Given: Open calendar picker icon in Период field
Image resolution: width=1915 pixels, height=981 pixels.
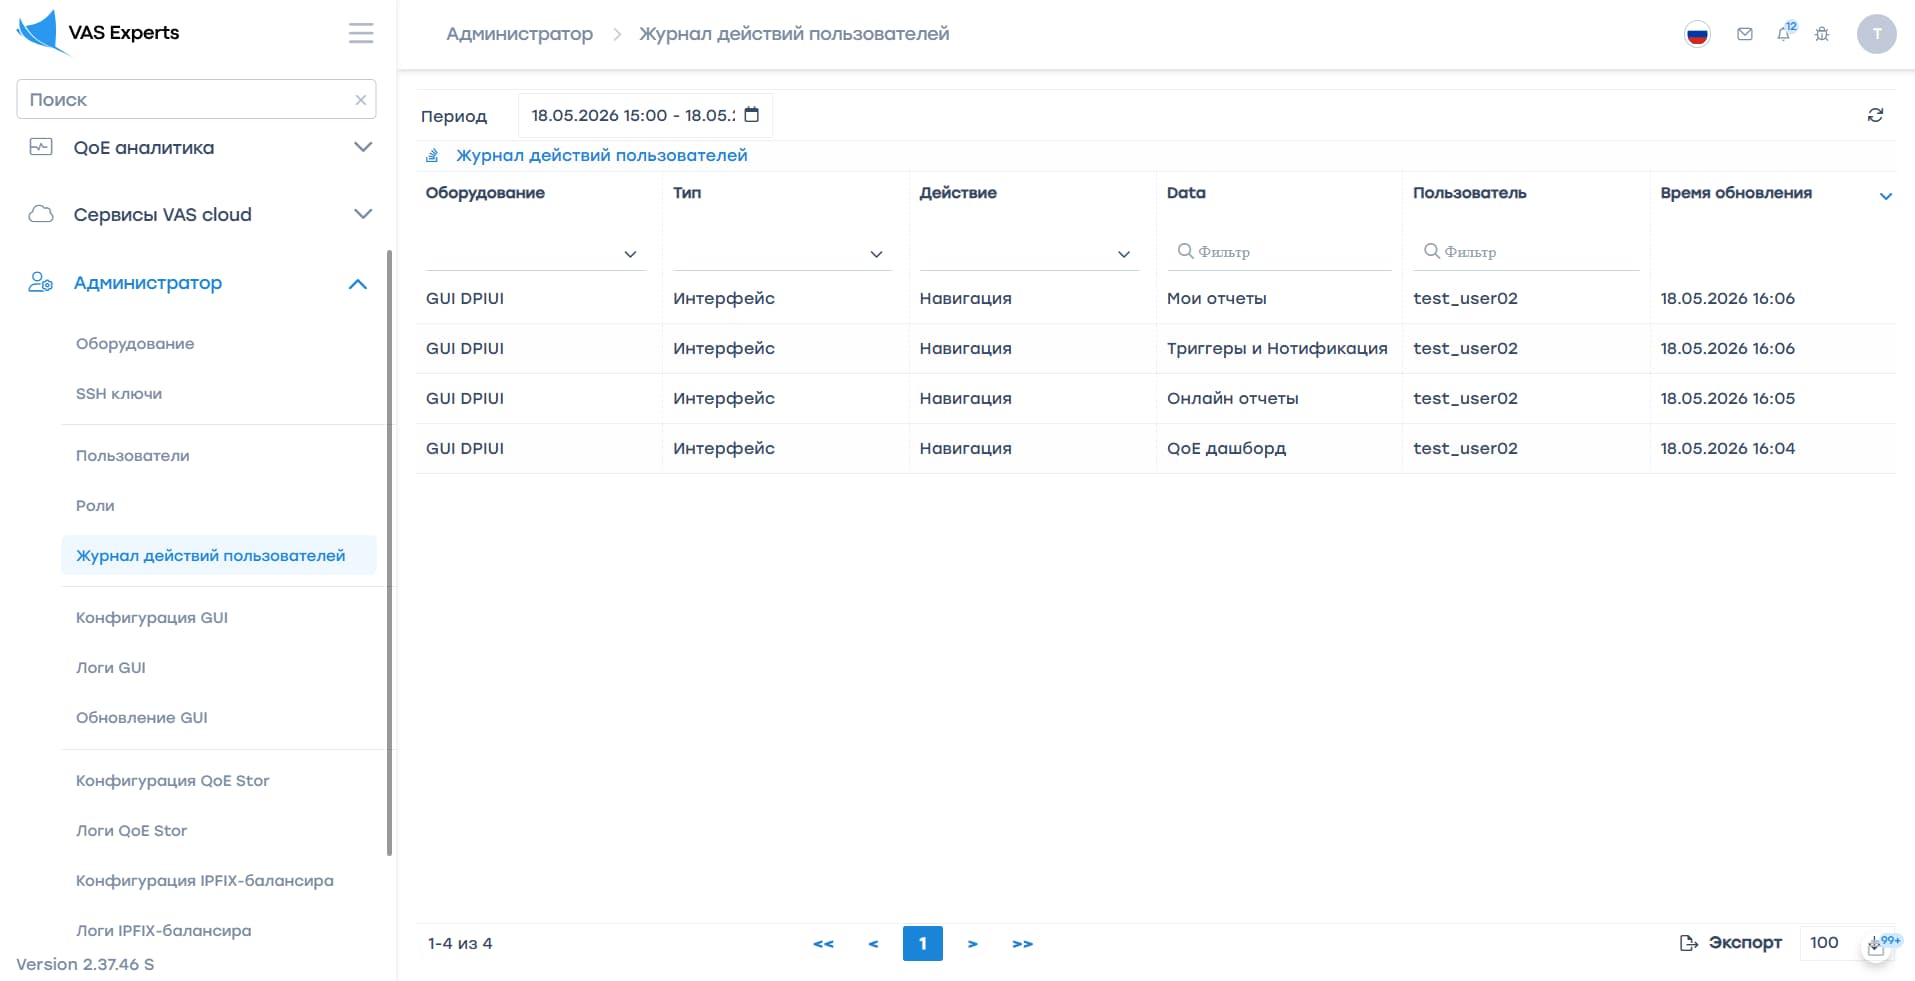Looking at the screenshot, I should pos(752,115).
